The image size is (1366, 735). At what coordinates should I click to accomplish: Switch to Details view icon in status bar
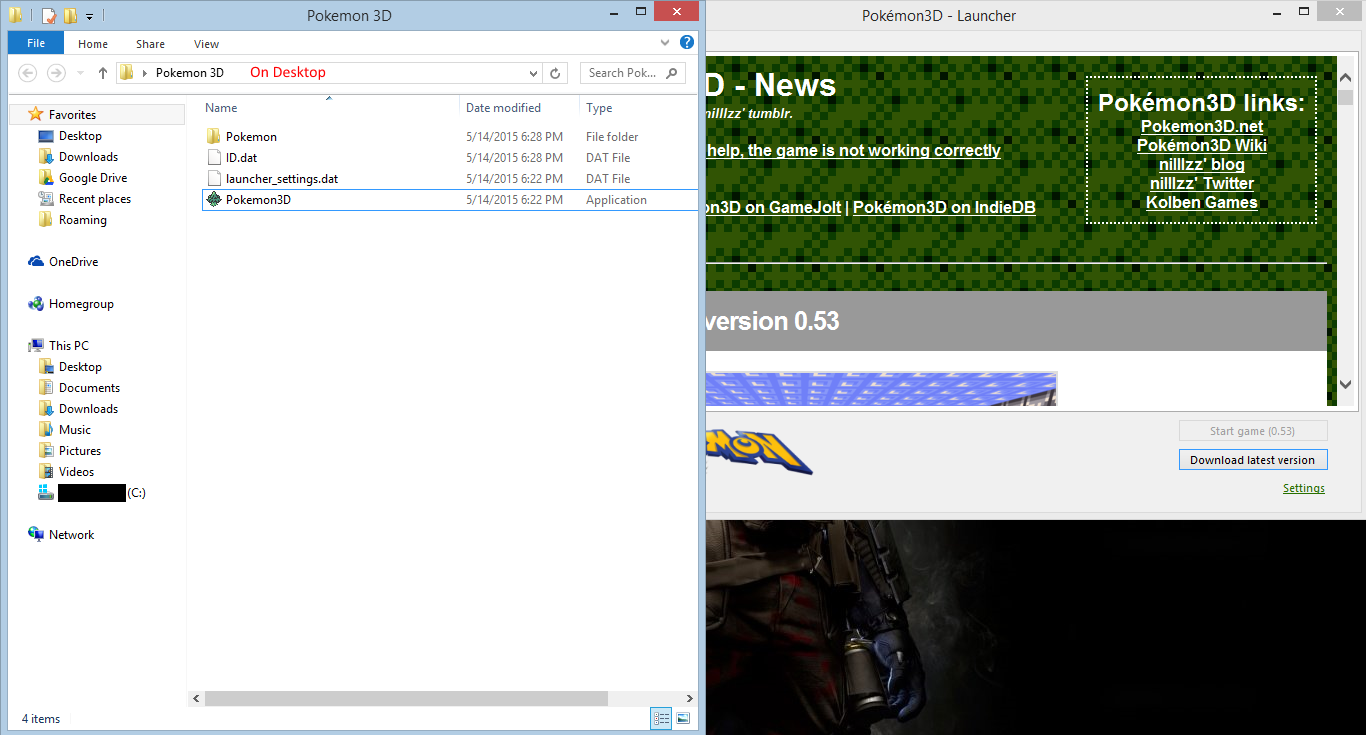[x=661, y=718]
